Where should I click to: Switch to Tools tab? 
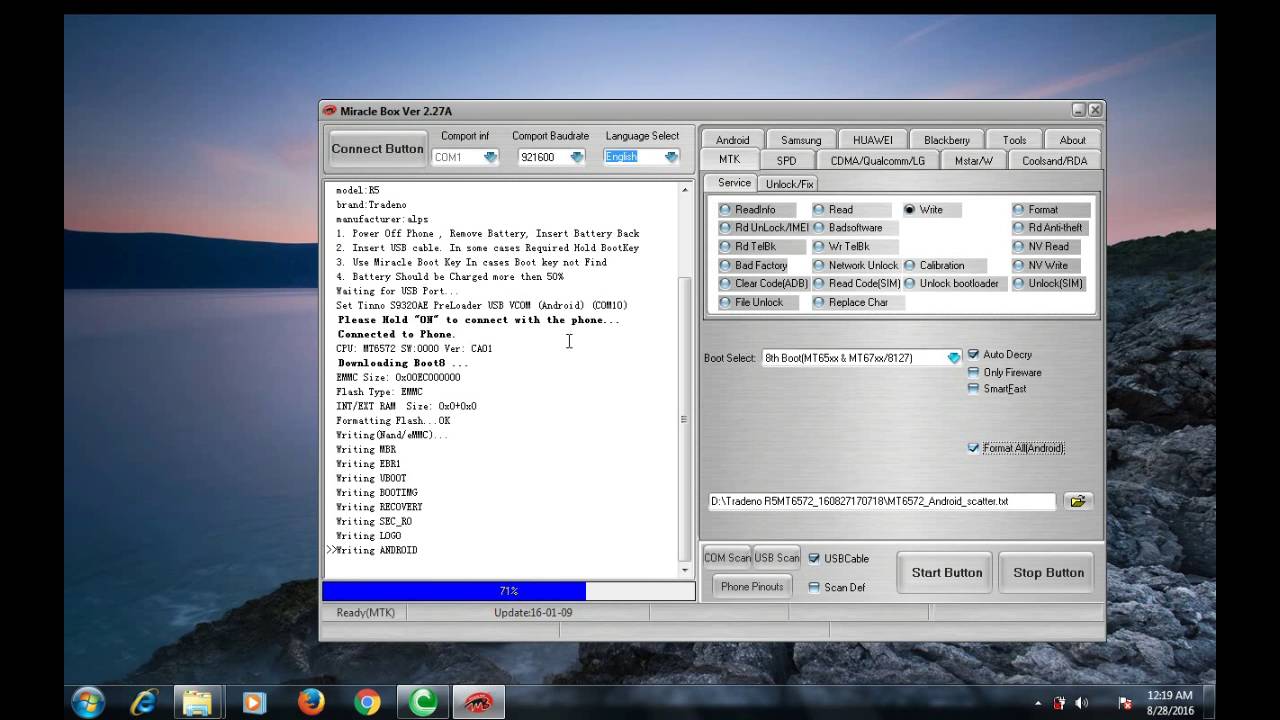(x=1014, y=140)
